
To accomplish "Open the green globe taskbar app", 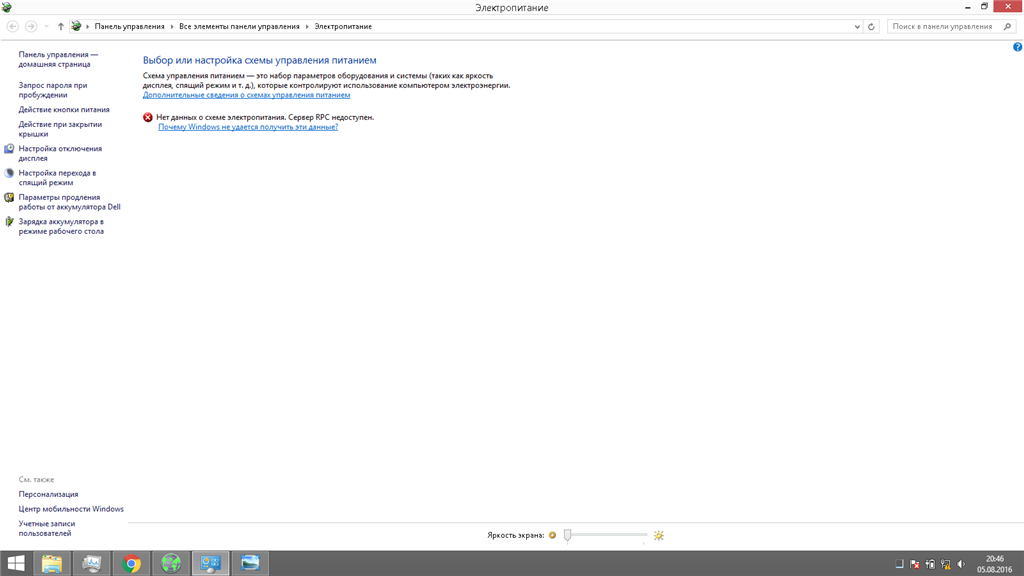I will 171,563.
